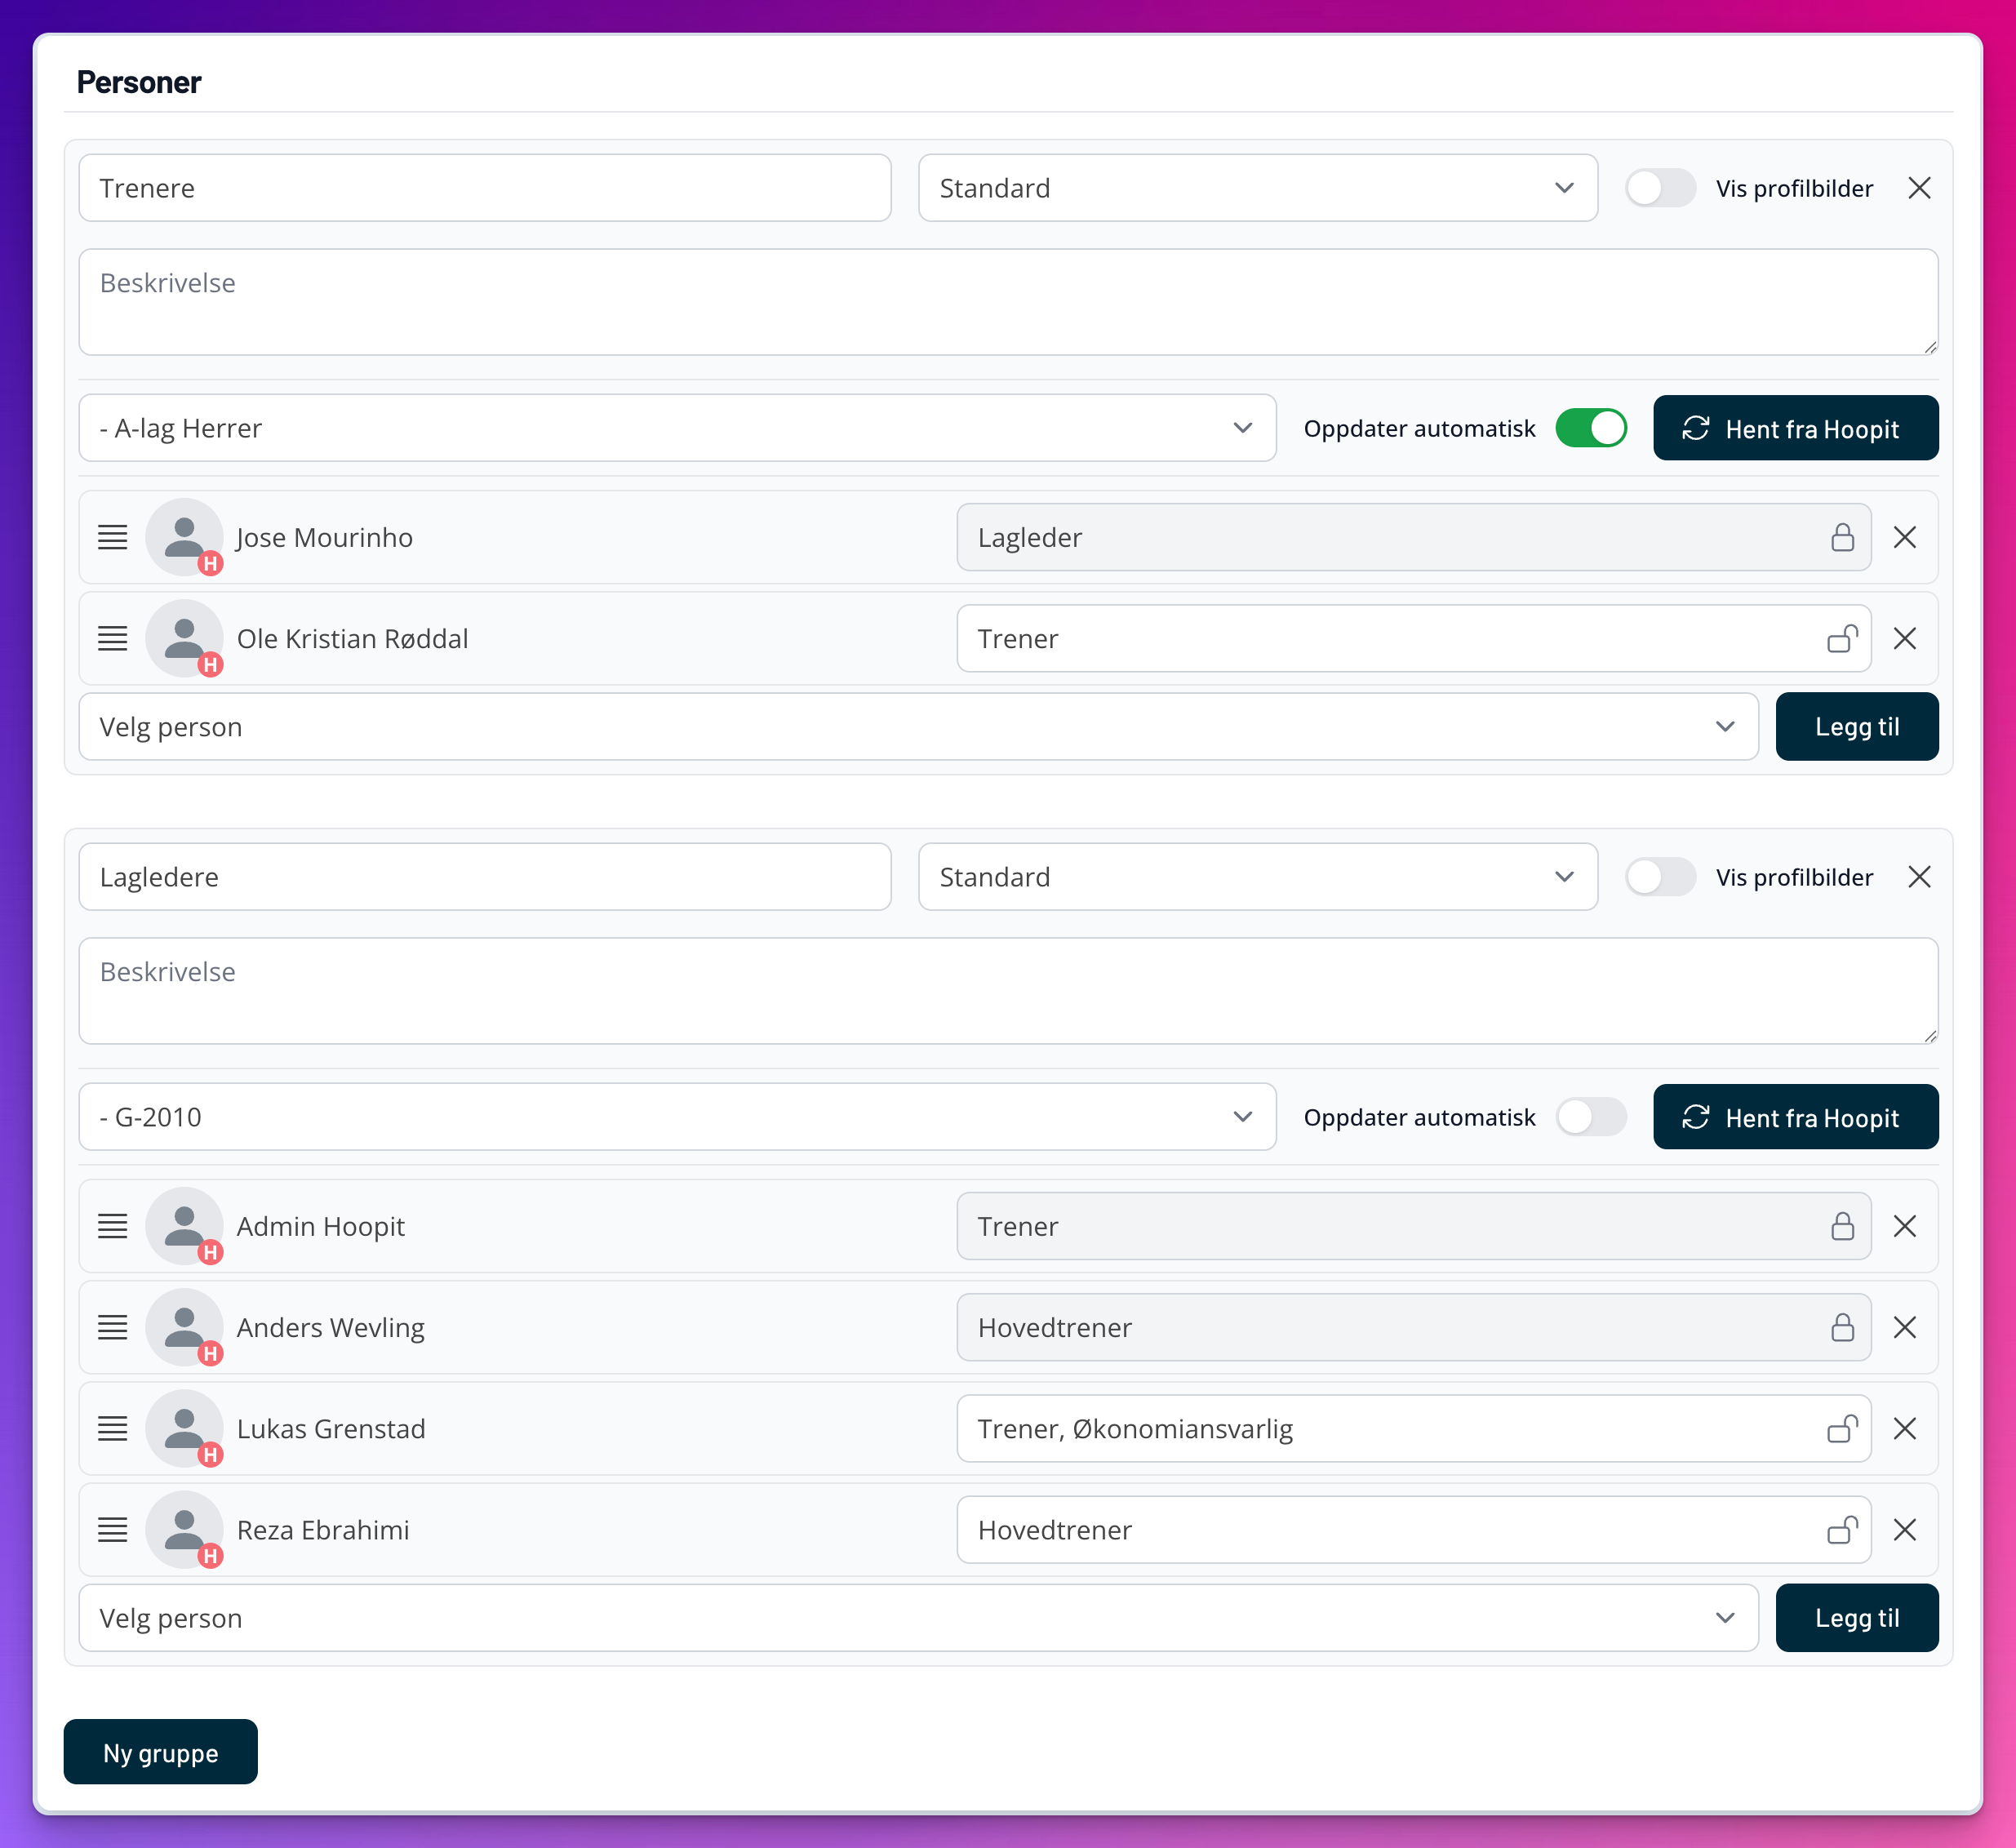Click drag handle icon for Anders Wevling
The image size is (2016, 1848).
coord(113,1327)
